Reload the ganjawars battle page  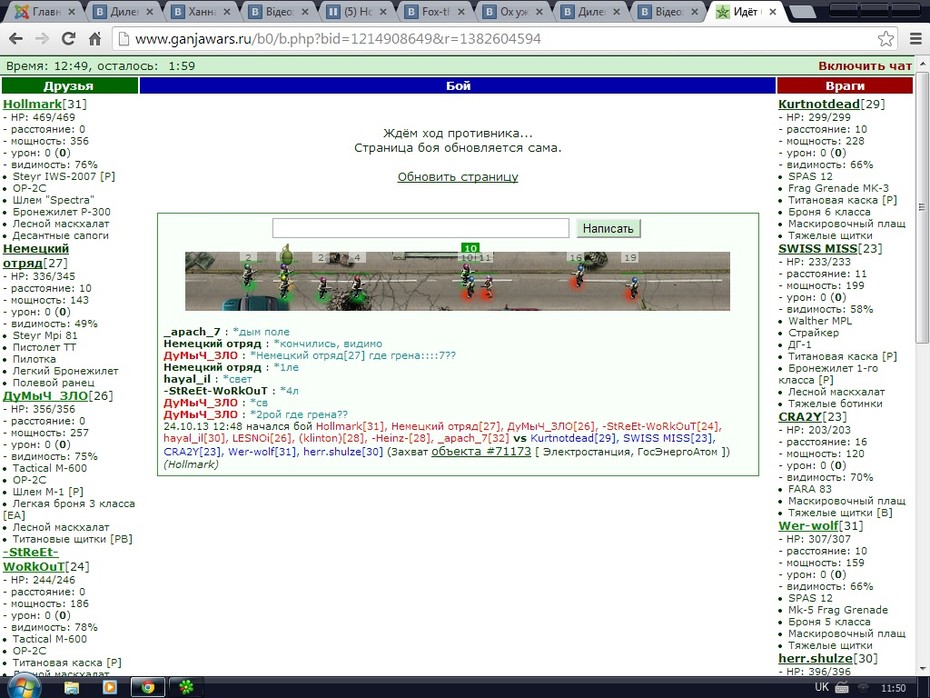pos(69,39)
